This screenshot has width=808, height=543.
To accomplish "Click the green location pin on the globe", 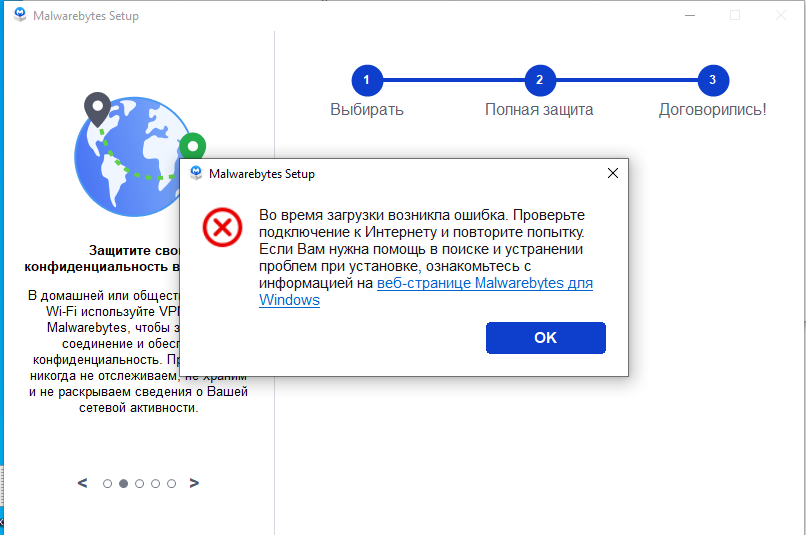I will 193,147.
